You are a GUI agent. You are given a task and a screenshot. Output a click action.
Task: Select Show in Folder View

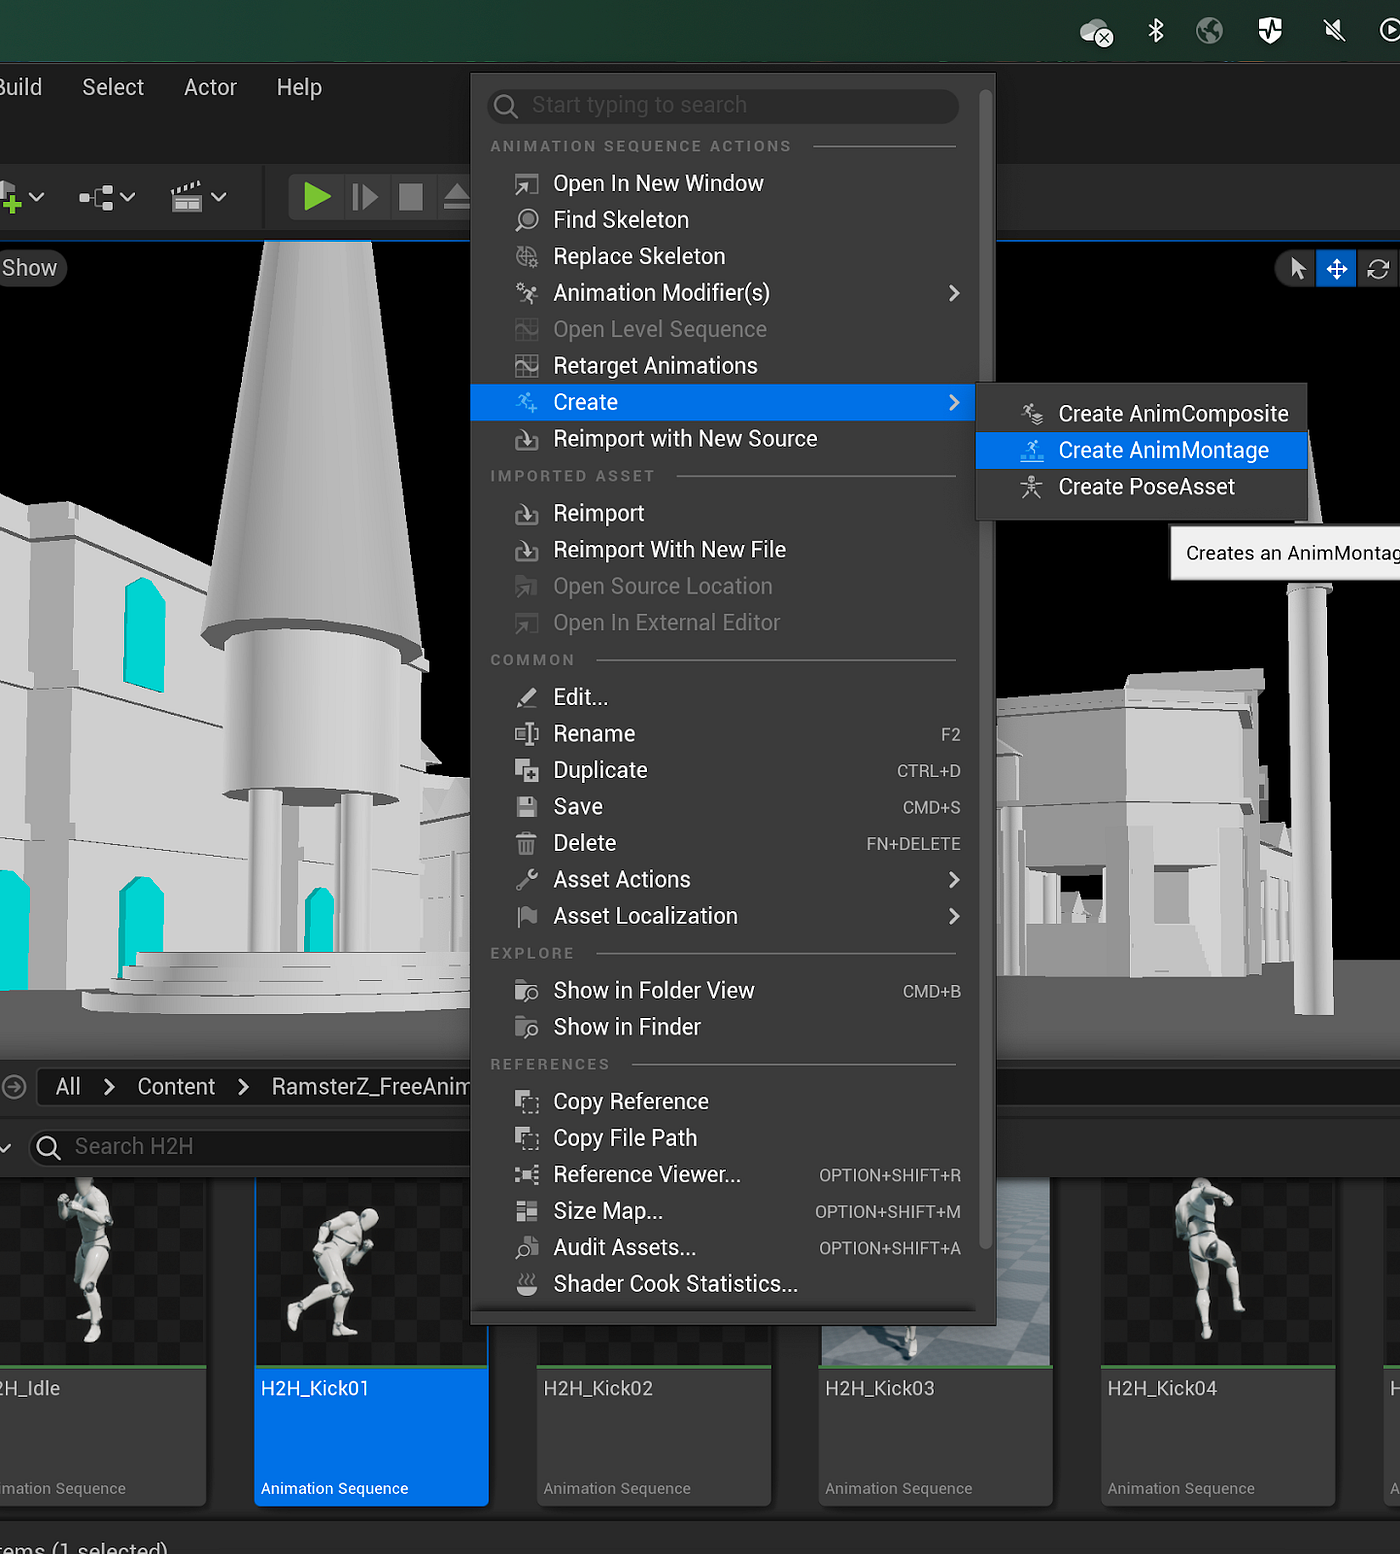723,991
